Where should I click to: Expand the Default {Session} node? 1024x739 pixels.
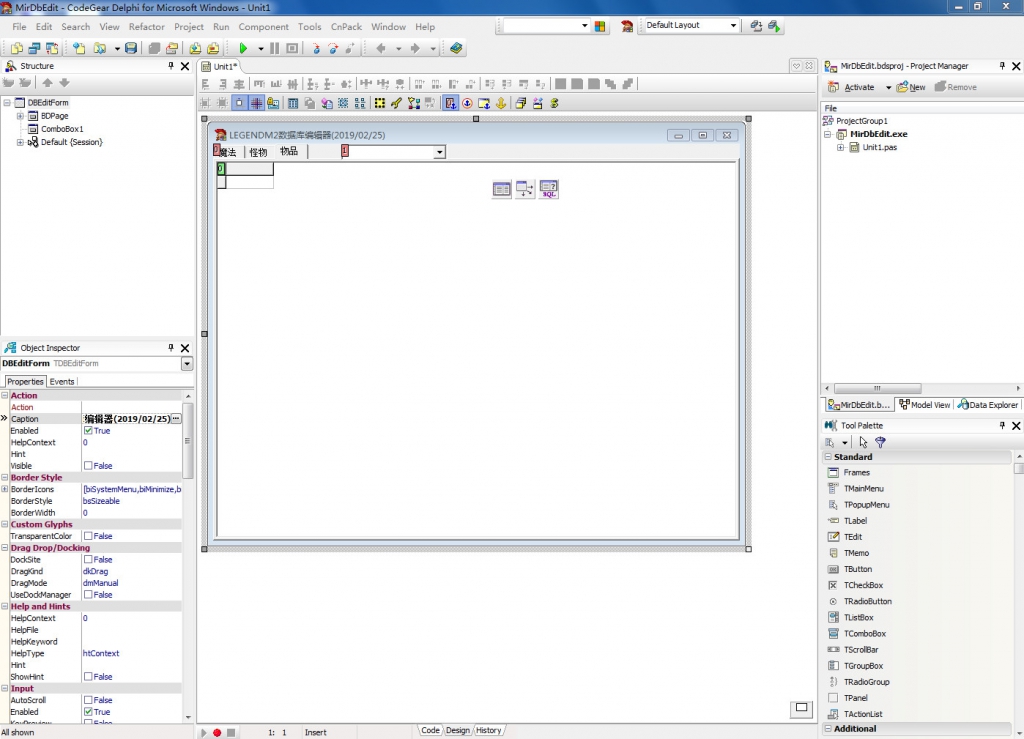click(x=20, y=142)
